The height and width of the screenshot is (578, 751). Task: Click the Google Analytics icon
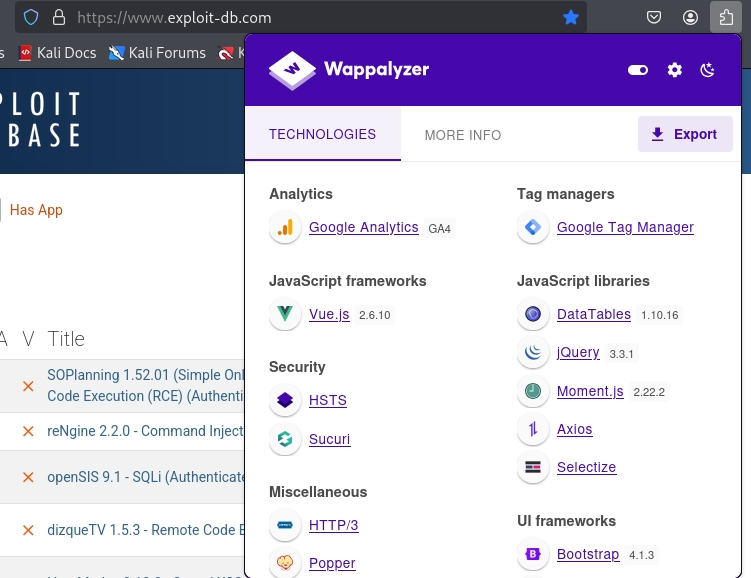[x=285, y=227]
